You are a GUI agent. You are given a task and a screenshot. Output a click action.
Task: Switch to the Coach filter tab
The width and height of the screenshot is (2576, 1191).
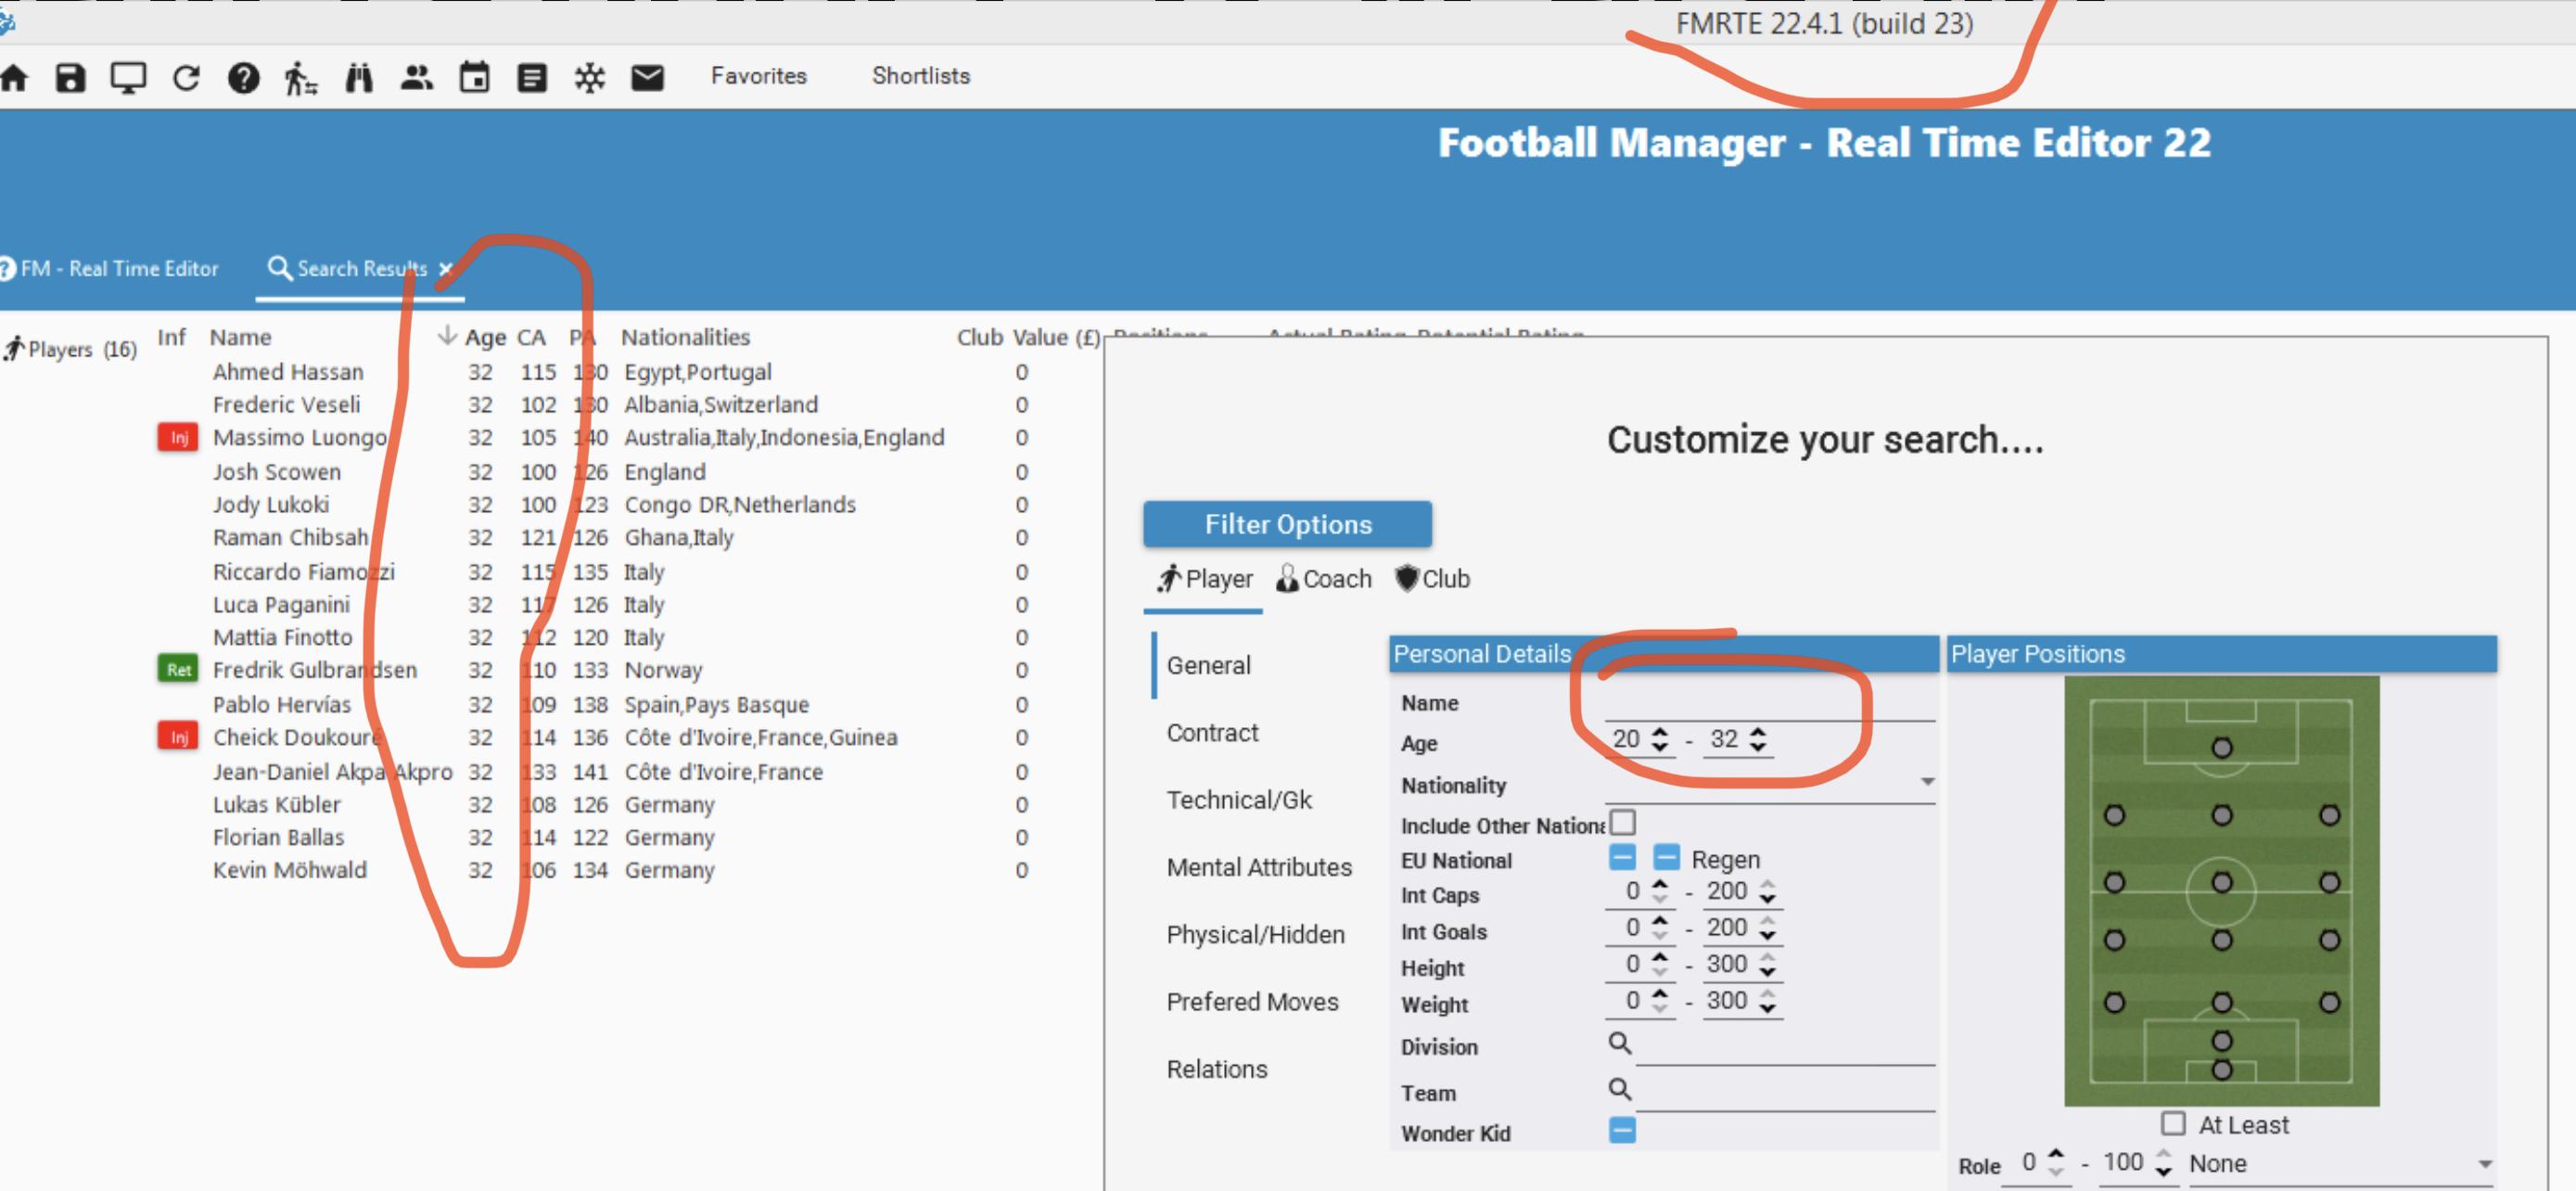1324,579
